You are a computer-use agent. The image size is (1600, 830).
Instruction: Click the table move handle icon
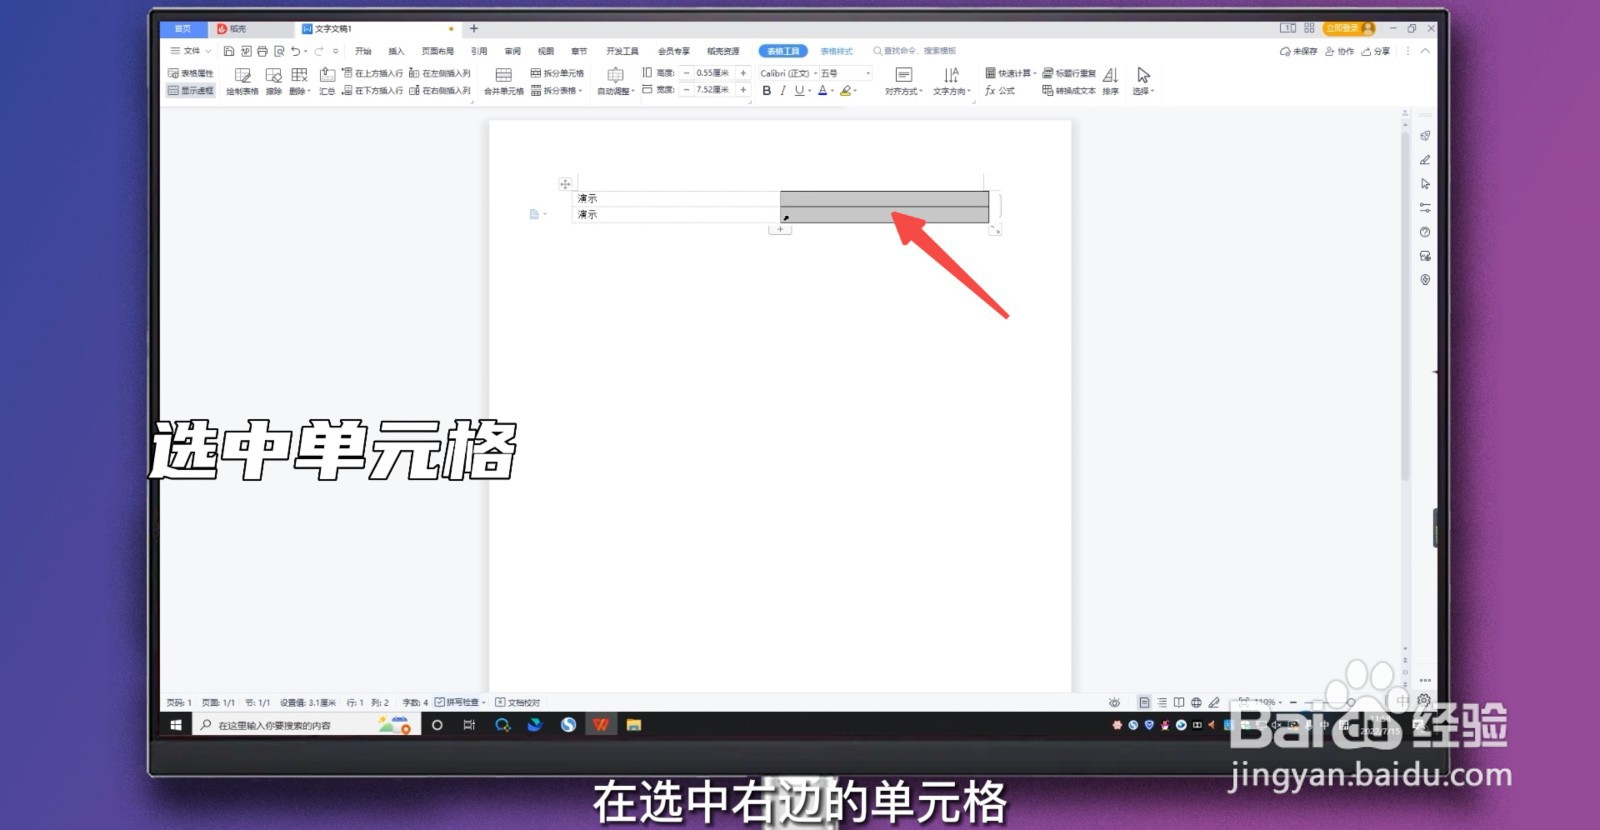(x=565, y=184)
